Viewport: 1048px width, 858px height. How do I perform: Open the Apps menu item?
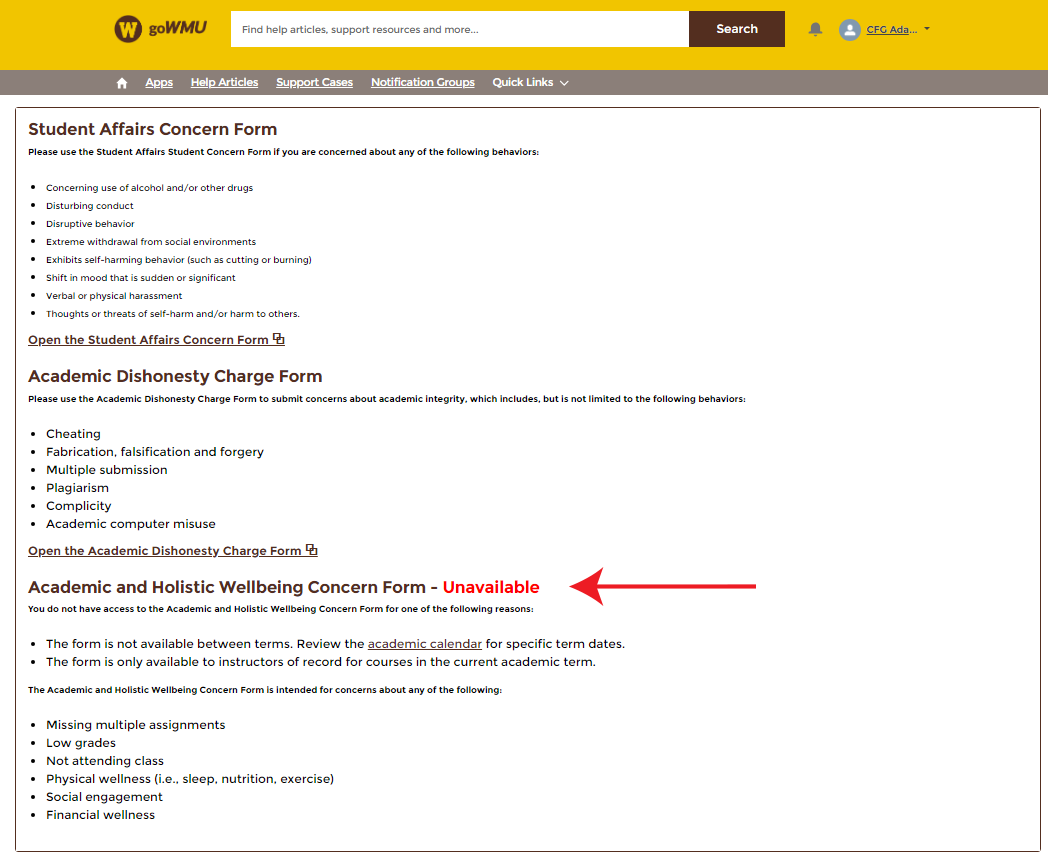pos(159,82)
